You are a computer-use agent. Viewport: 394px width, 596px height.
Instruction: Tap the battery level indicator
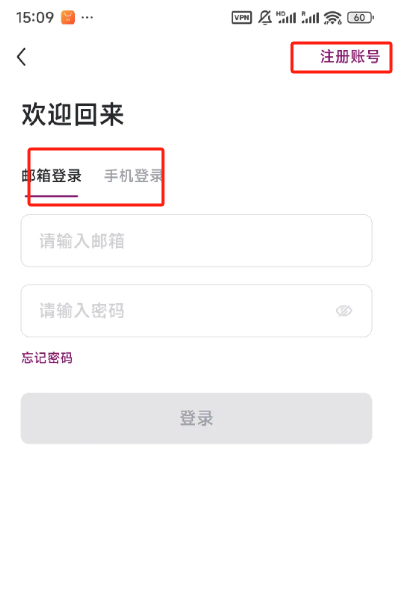point(360,17)
